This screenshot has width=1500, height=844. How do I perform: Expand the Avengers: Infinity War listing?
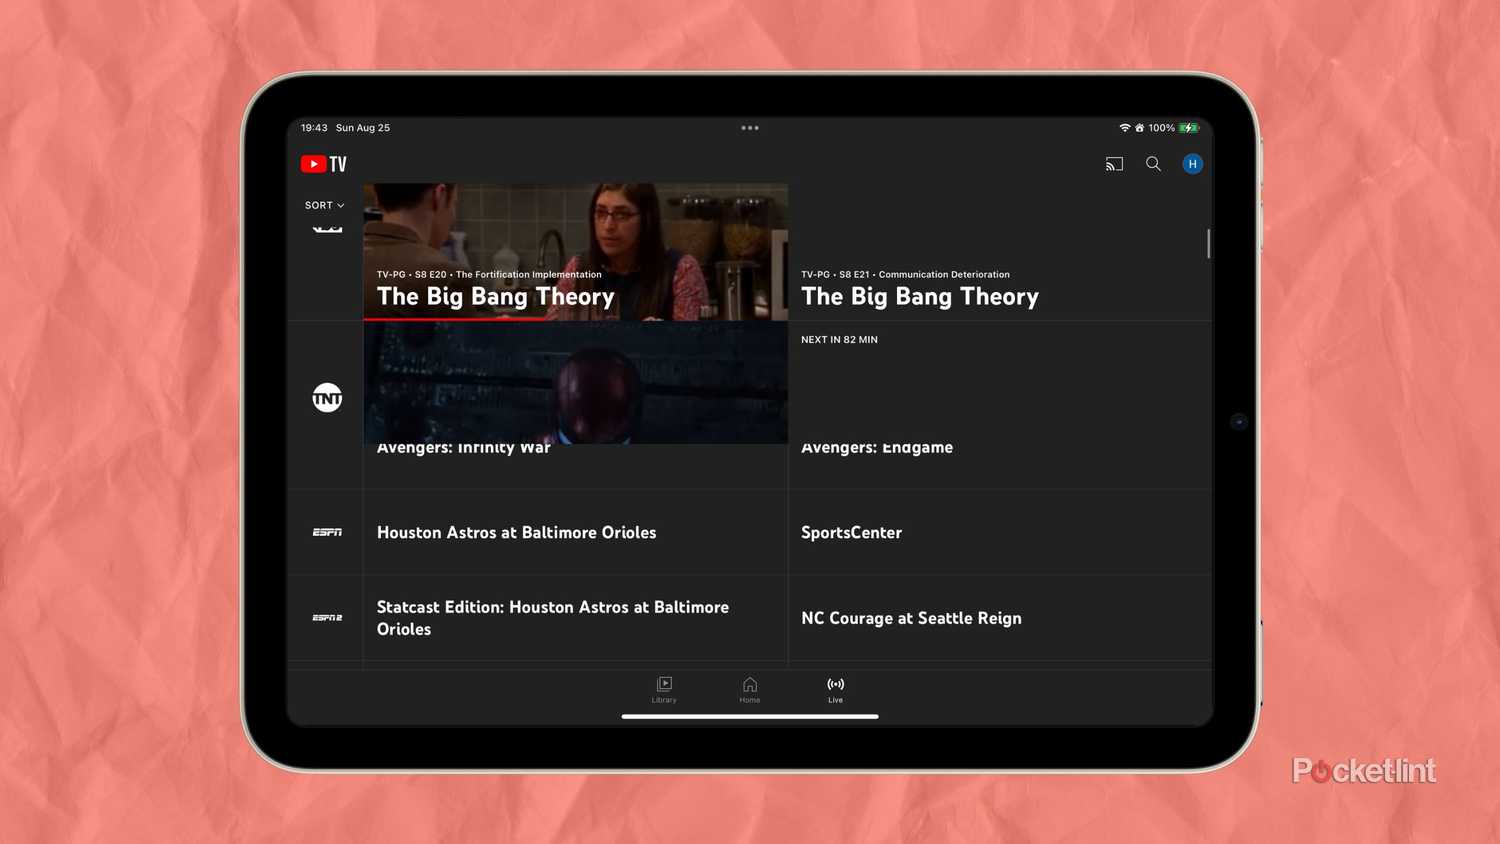tap(463, 447)
